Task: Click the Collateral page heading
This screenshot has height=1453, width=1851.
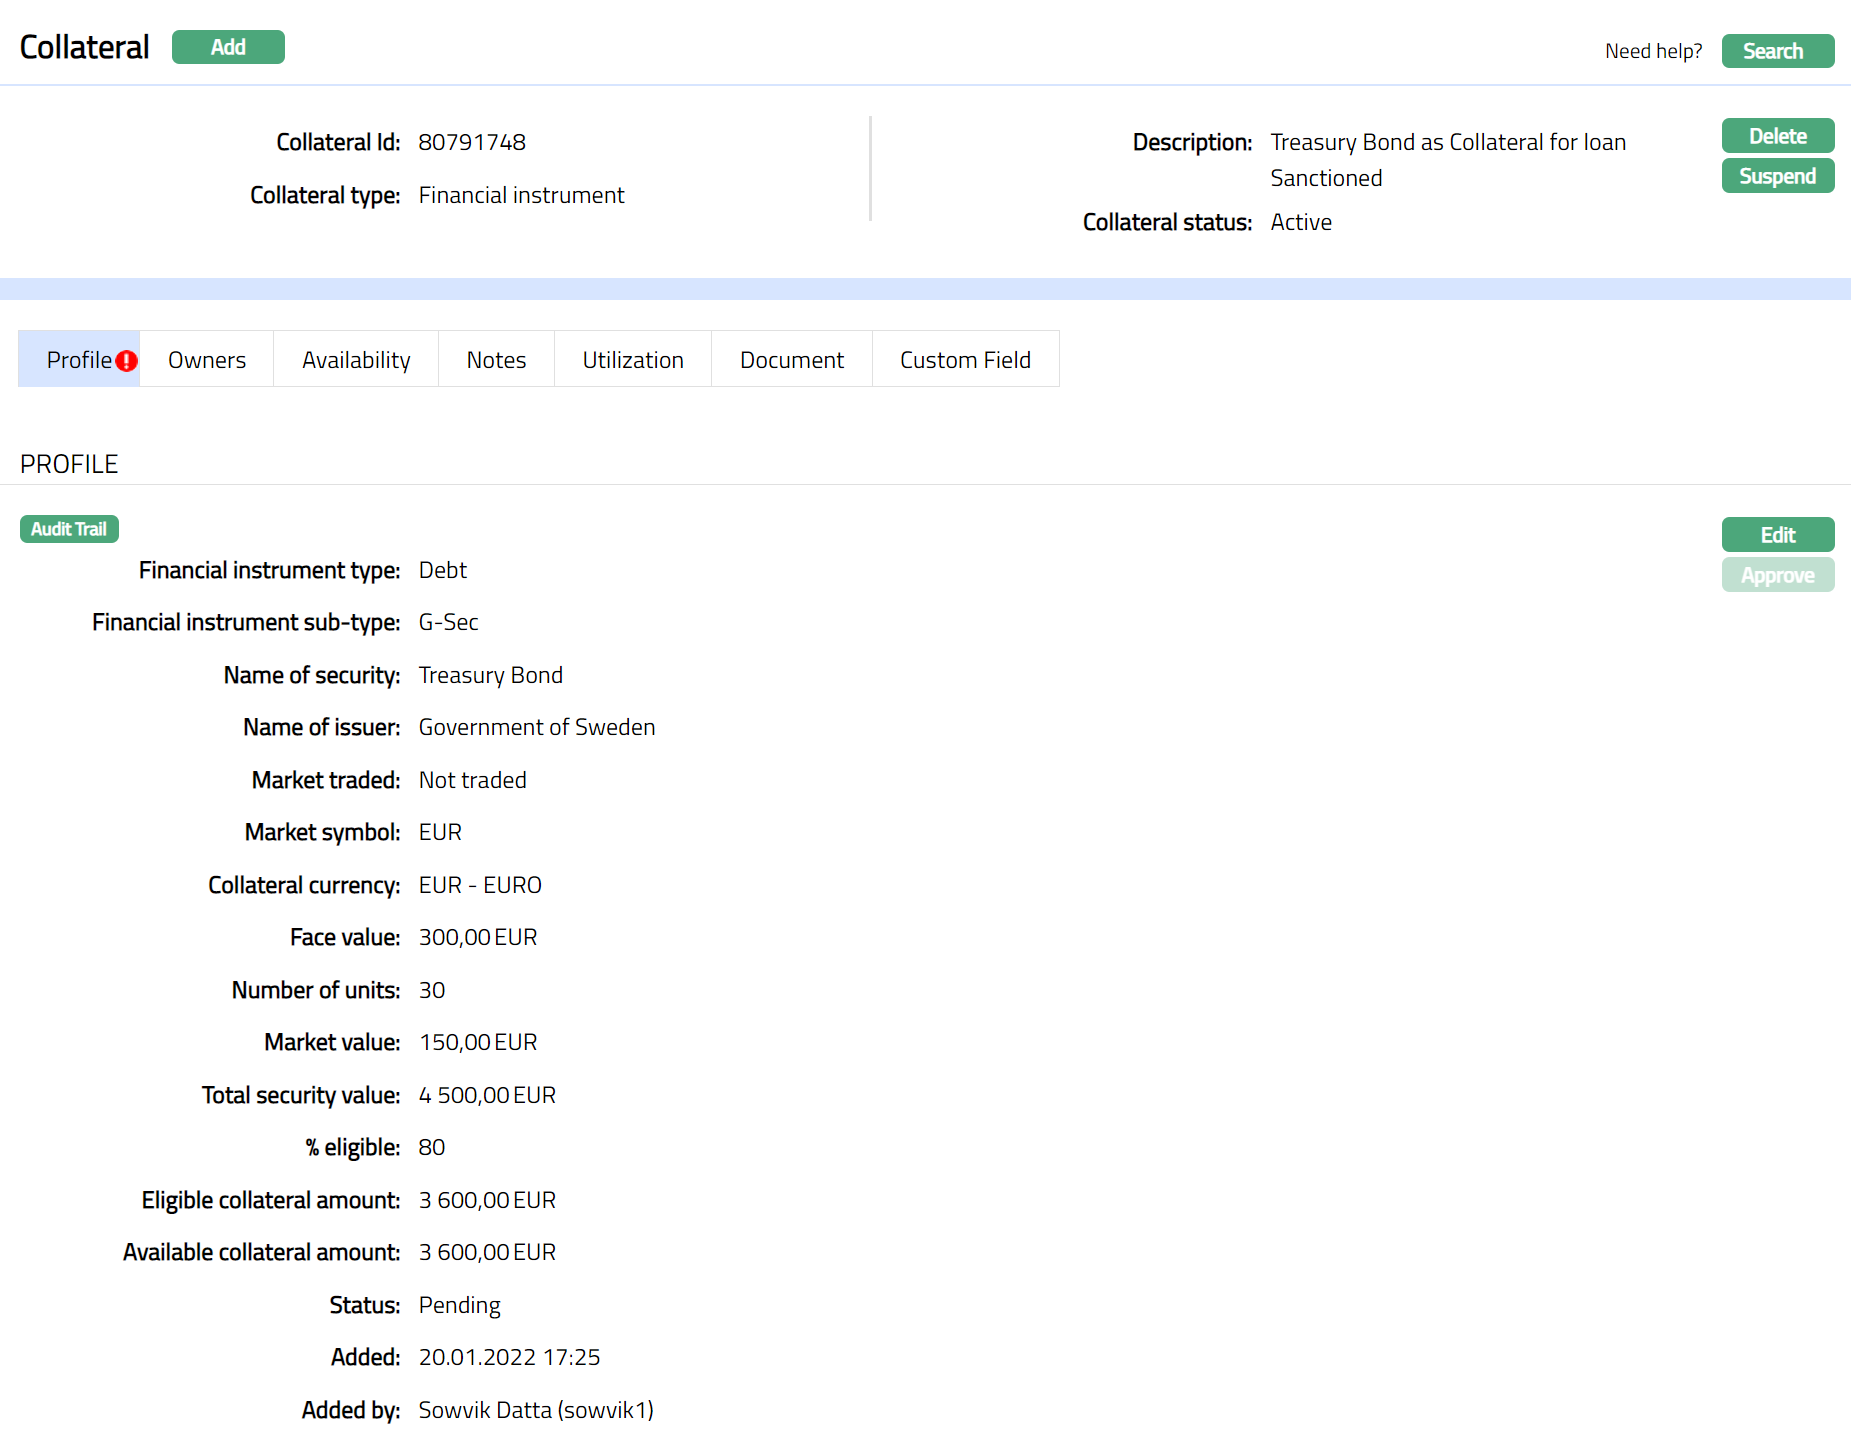Action: (x=85, y=47)
